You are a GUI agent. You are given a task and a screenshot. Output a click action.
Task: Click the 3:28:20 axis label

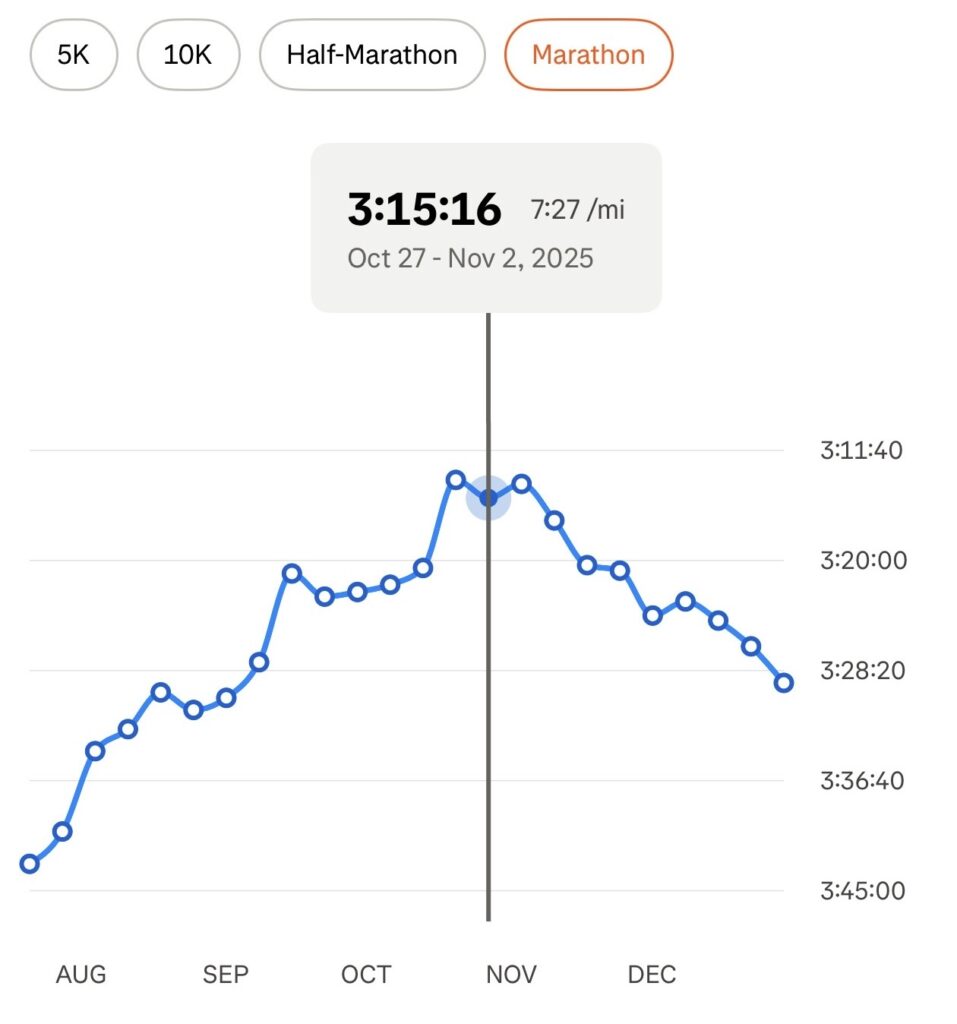coord(863,671)
